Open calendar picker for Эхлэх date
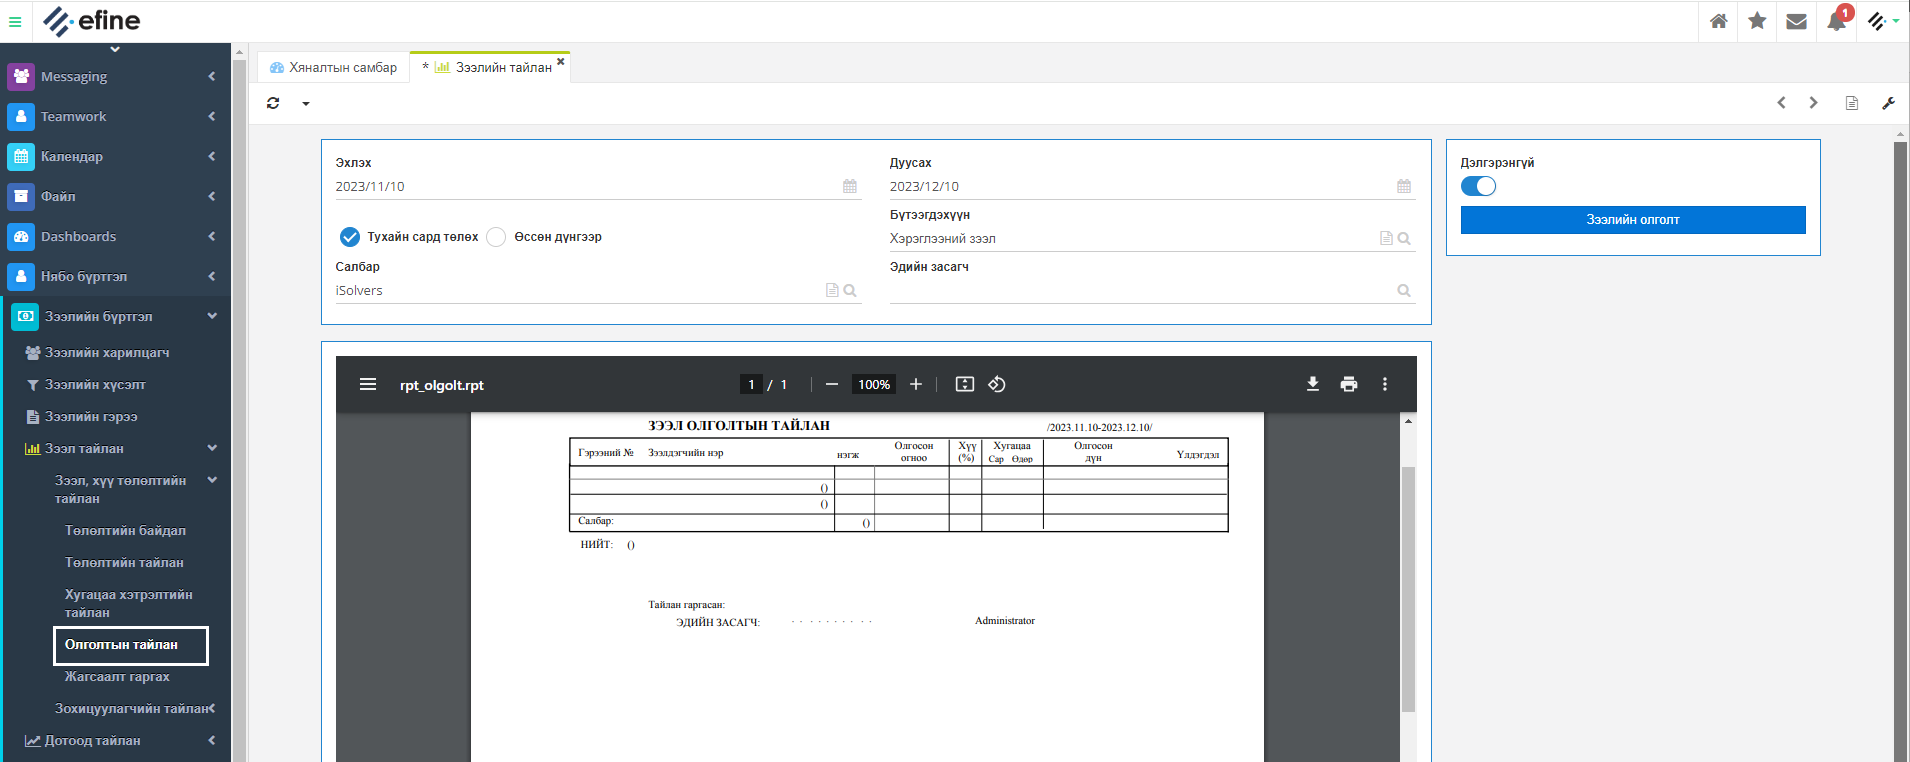 click(850, 186)
